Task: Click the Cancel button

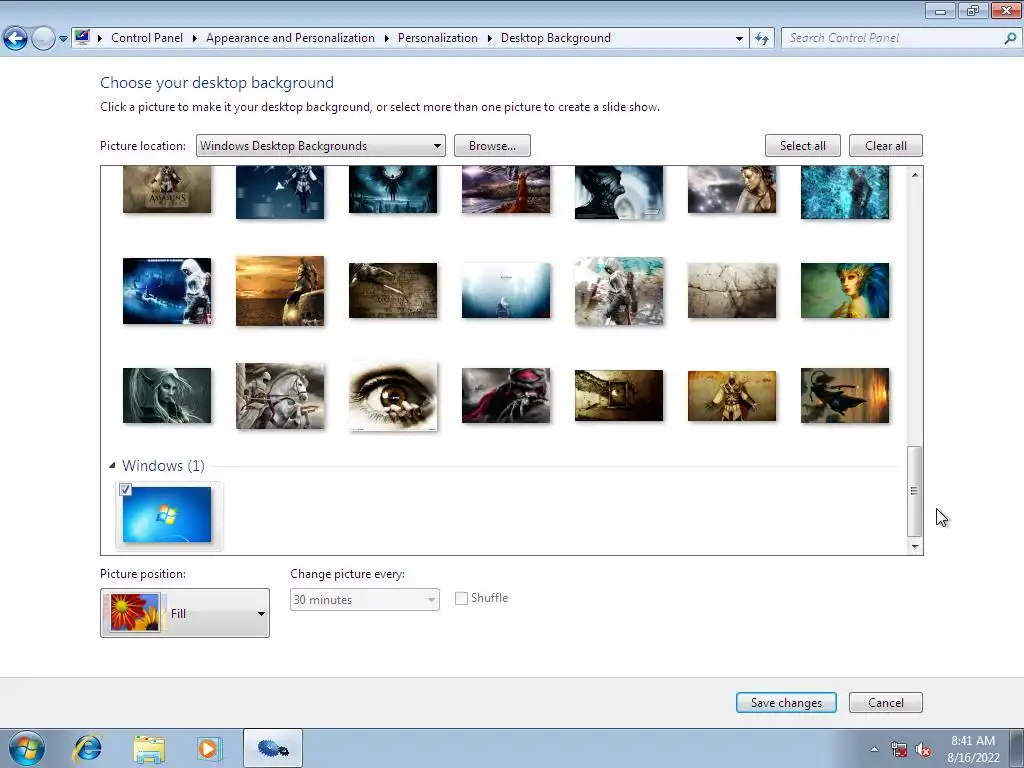Action: [x=886, y=703]
